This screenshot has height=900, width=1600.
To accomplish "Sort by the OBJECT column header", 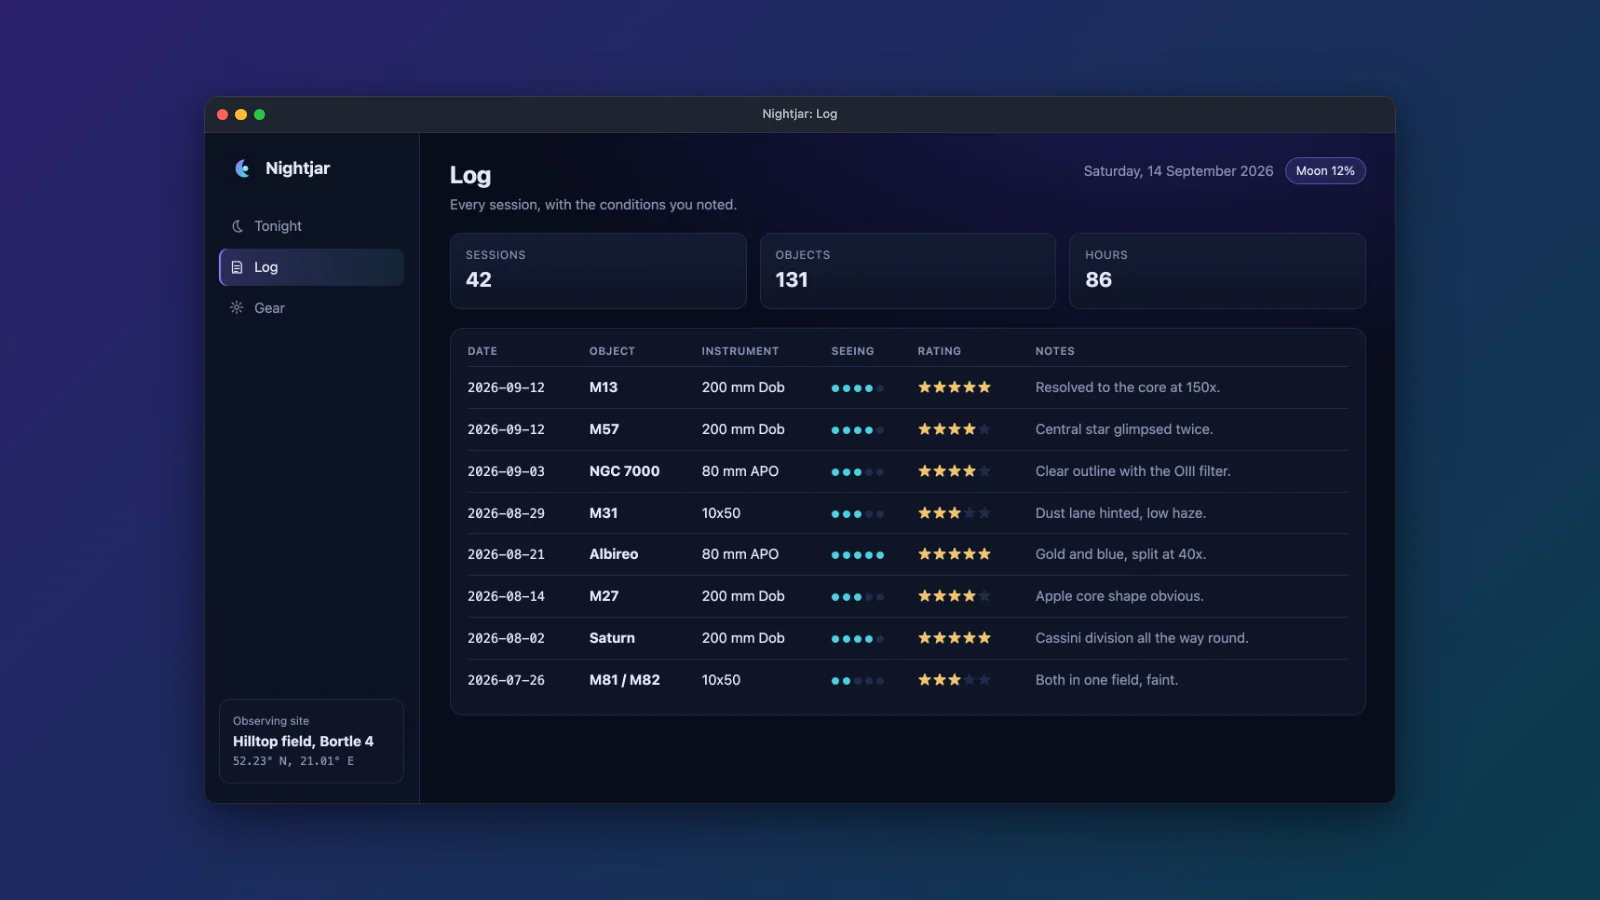I will coord(612,351).
